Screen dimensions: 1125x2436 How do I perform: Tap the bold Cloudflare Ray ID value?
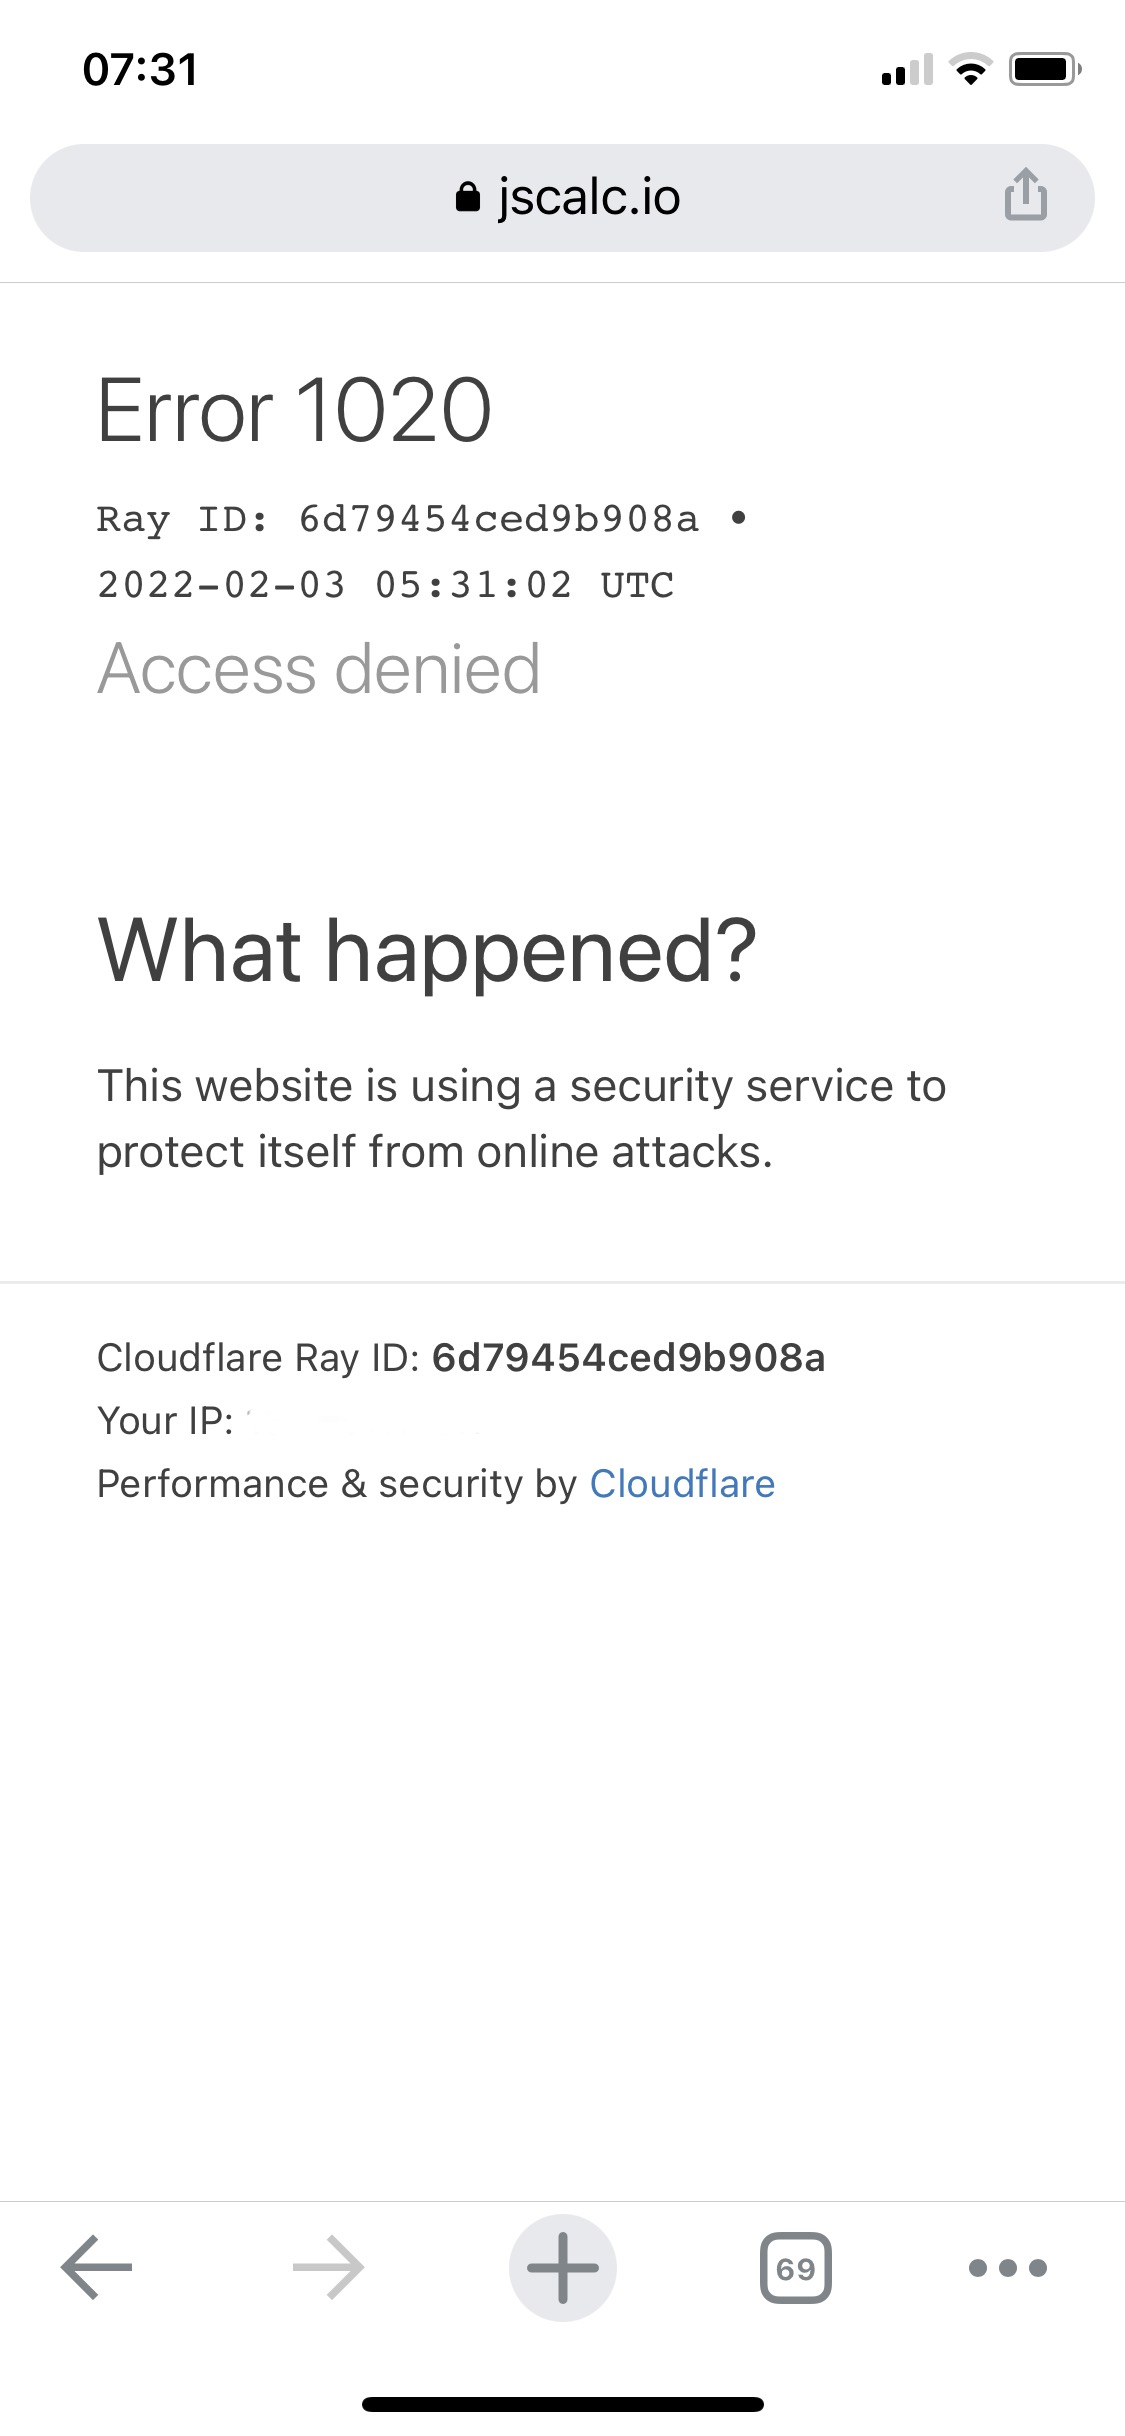(628, 1358)
